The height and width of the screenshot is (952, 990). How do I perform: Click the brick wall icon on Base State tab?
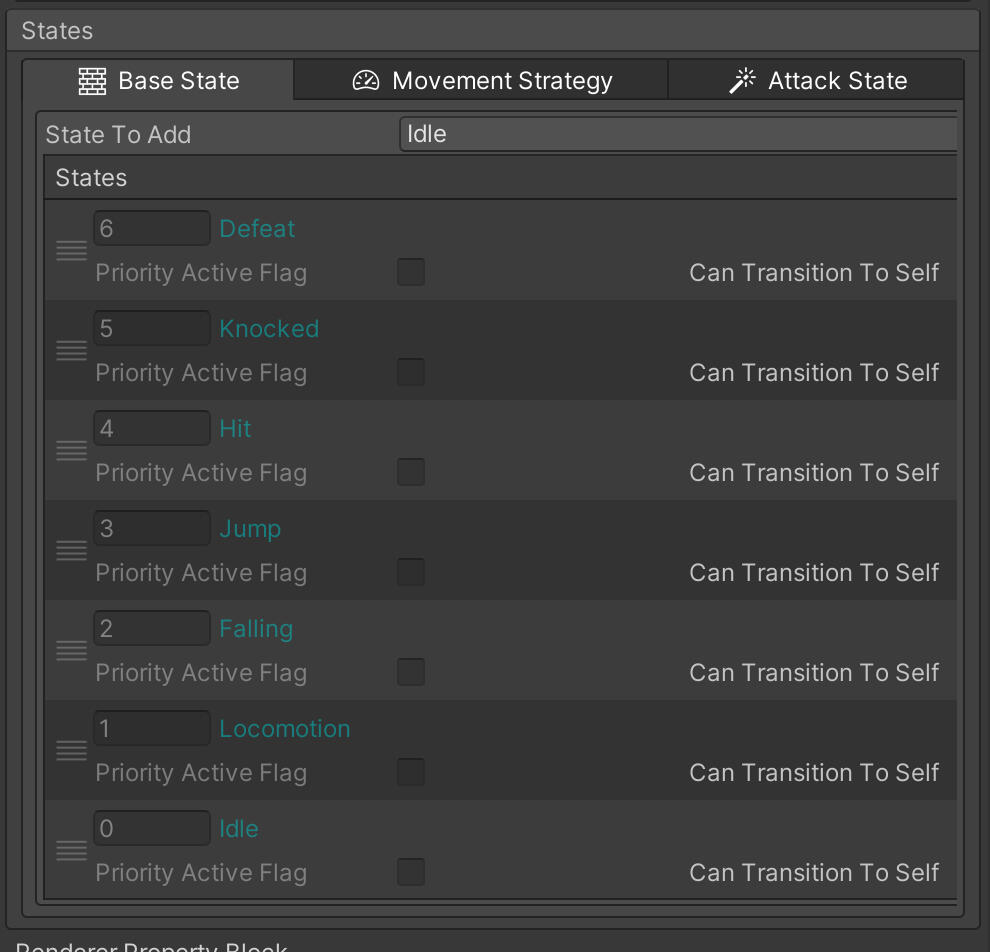pos(92,81)
